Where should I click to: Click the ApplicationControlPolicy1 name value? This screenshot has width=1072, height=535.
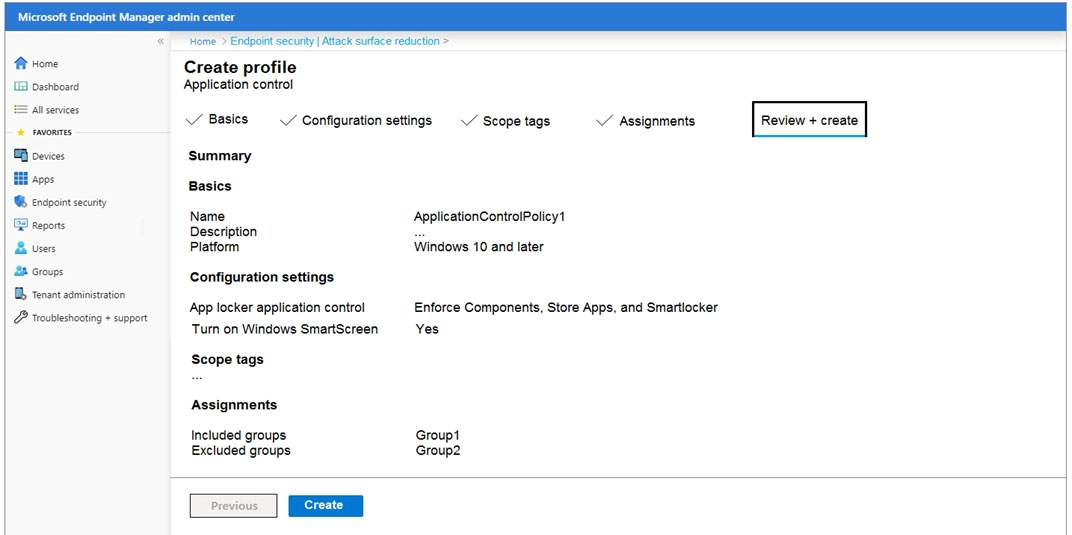click(x=490, y=217)
